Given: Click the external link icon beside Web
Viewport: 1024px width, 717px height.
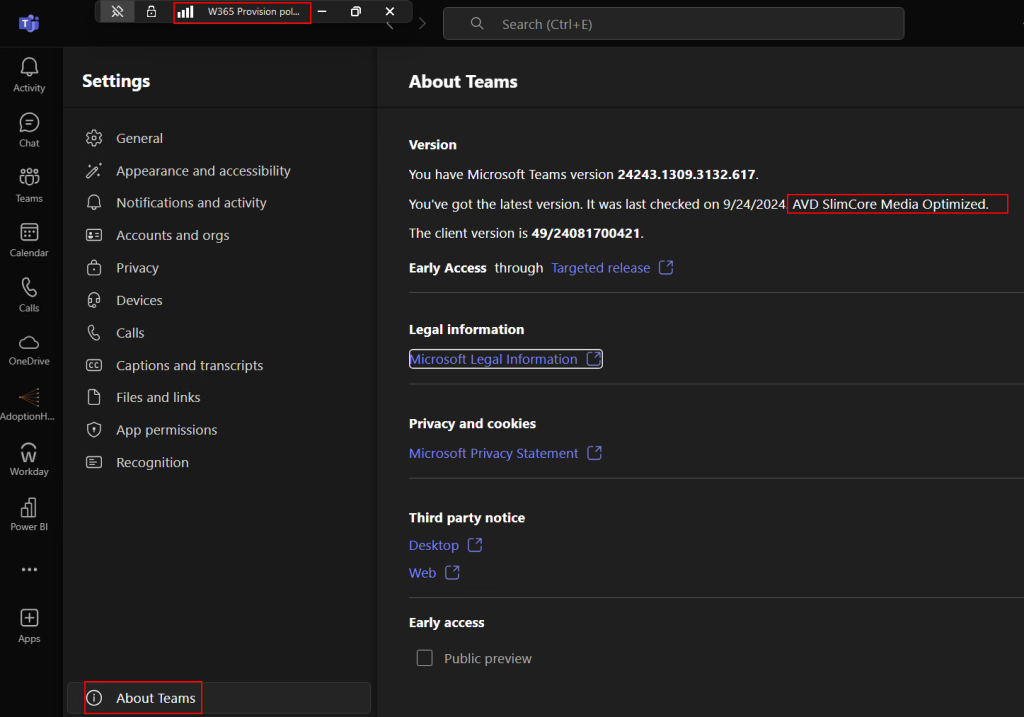Looking at the screenshot, I should pos(452,573).
